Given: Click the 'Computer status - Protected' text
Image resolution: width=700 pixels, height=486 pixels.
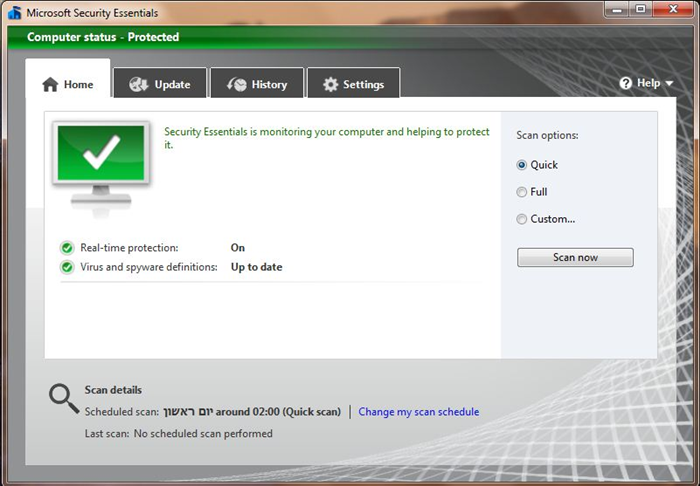Looking at the screenshot, I should click(x=103, y=37).
